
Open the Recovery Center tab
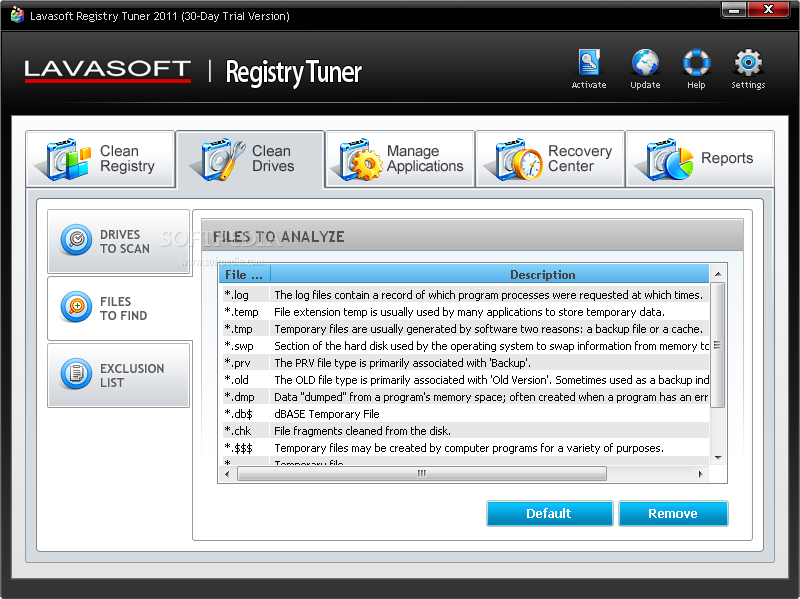[550, 159]
